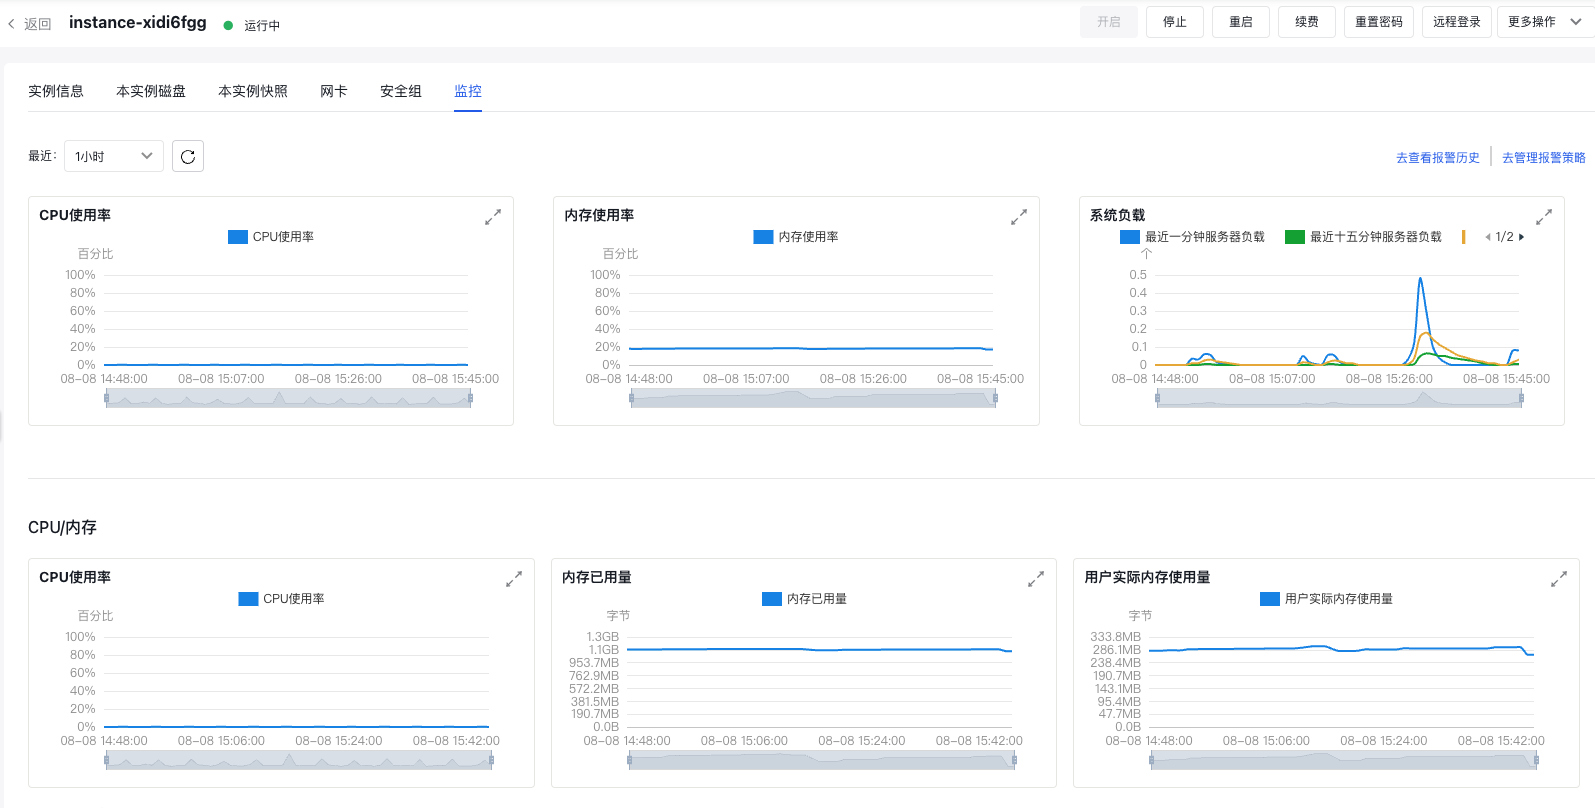Expand the 内存使用率 chart fullscreen
This screenshot has height=808, width=1595.
click(x=1019, y=217)
